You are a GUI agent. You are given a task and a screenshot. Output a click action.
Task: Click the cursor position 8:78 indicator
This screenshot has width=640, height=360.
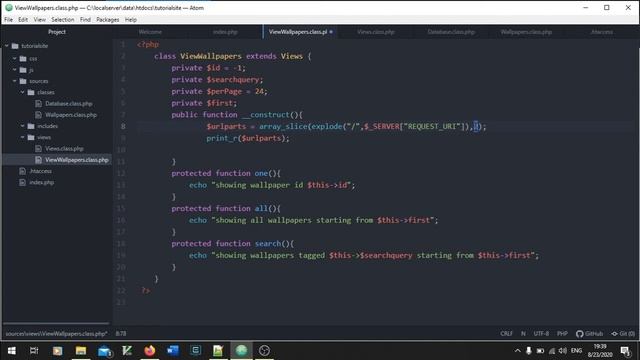click(121, 333)
